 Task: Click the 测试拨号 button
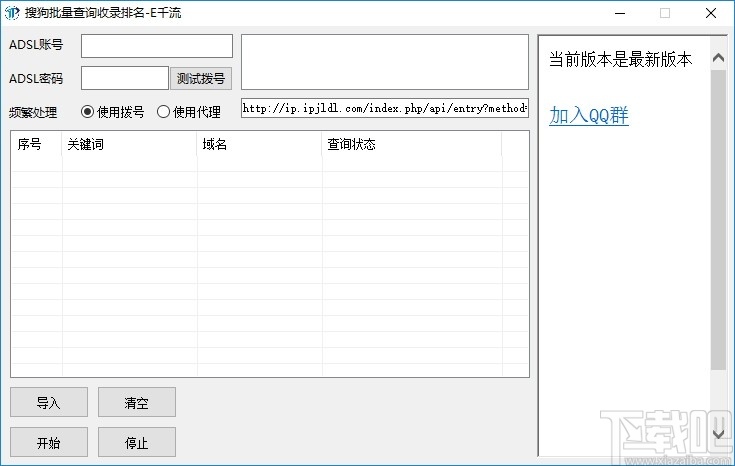[201, 78]
